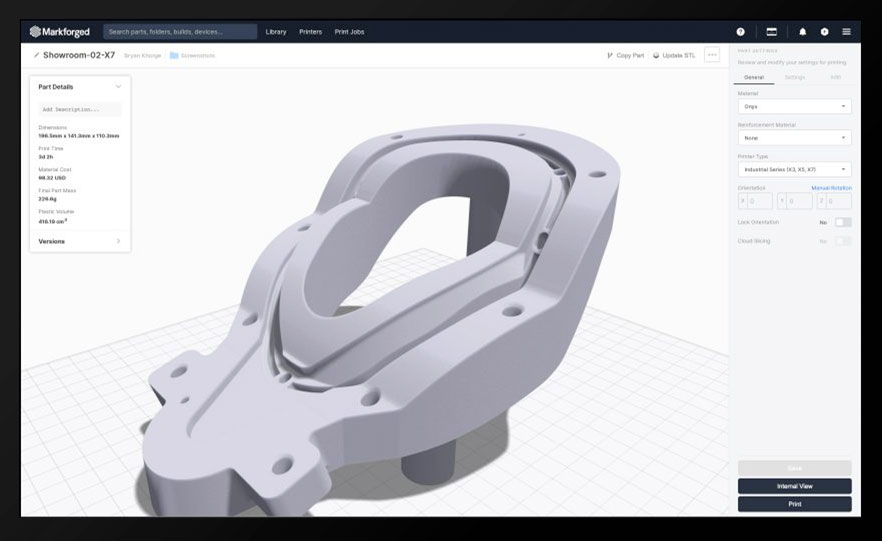Screen dimensions: 882x541
Task: Open Print Jobs in top navigation
Action: [x=349, y=32]
